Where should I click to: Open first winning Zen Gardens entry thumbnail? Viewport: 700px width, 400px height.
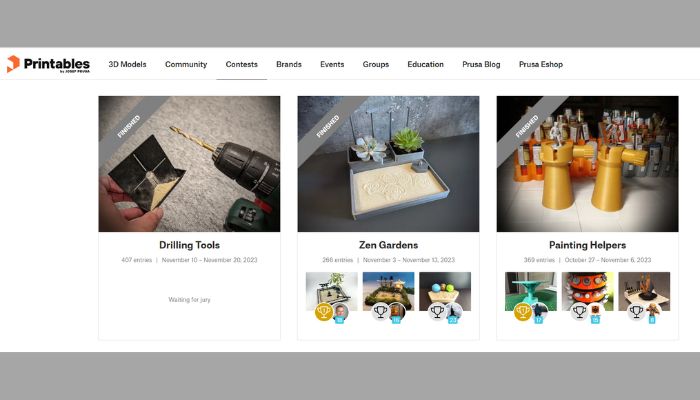tap(332, 291)
